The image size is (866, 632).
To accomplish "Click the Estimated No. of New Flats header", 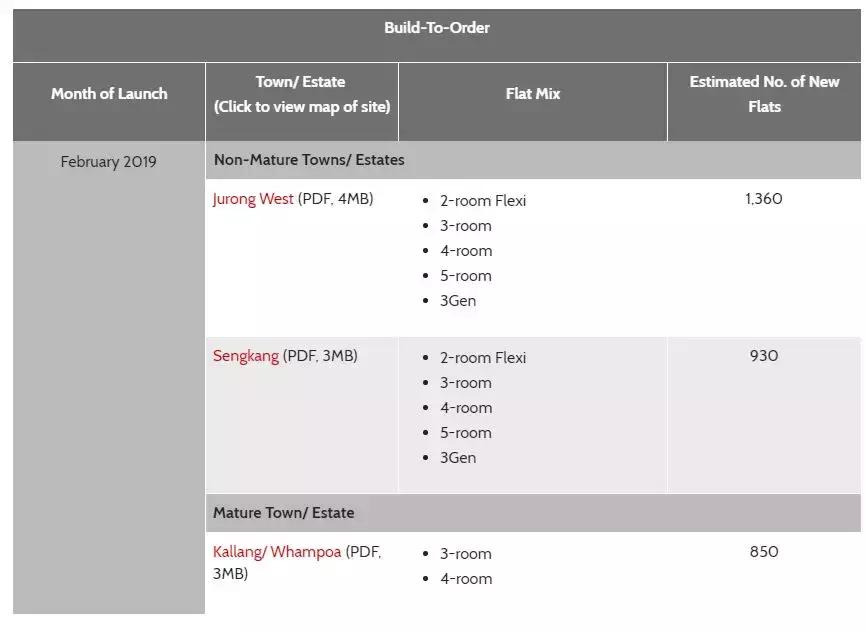I will pos(764,94).
